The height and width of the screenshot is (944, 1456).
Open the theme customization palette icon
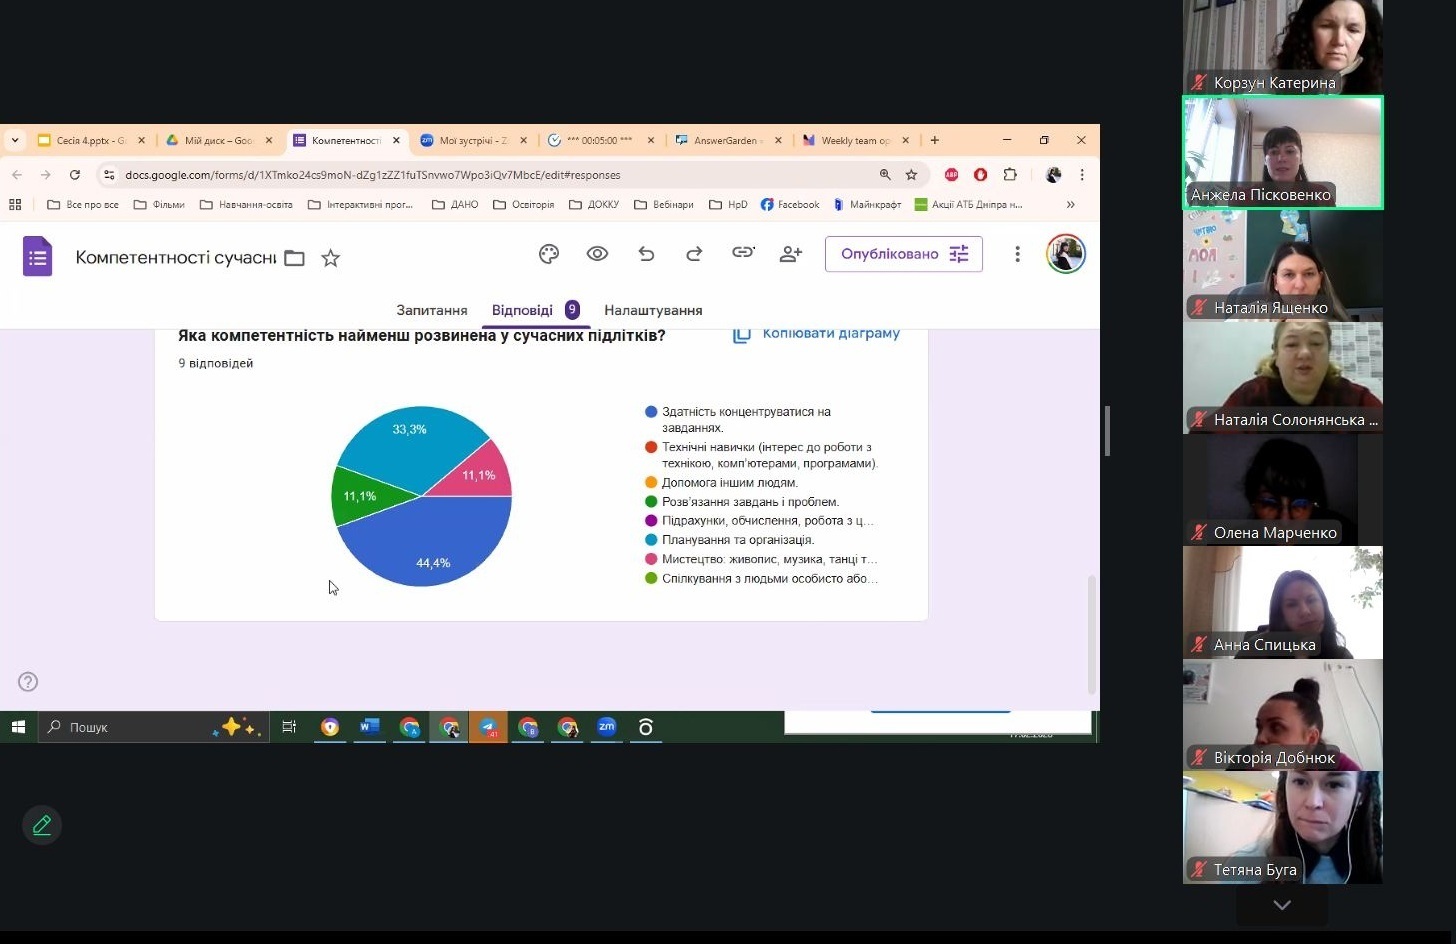548,254
